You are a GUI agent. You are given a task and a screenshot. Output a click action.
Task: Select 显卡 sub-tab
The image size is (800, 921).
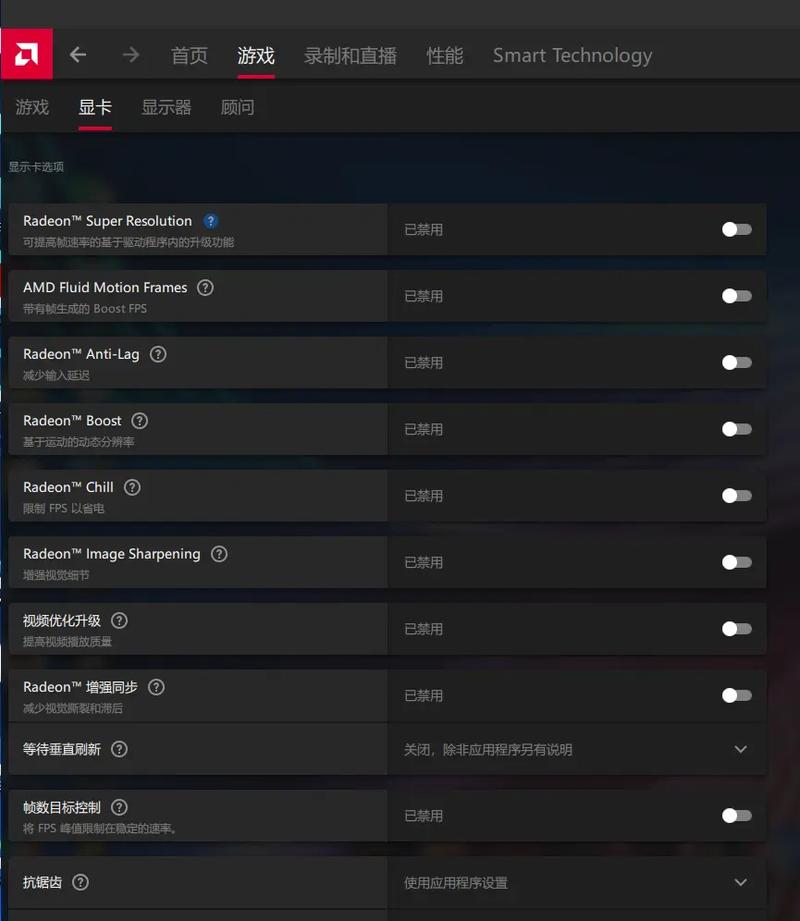pyautogui.click(x=95, y=107)
